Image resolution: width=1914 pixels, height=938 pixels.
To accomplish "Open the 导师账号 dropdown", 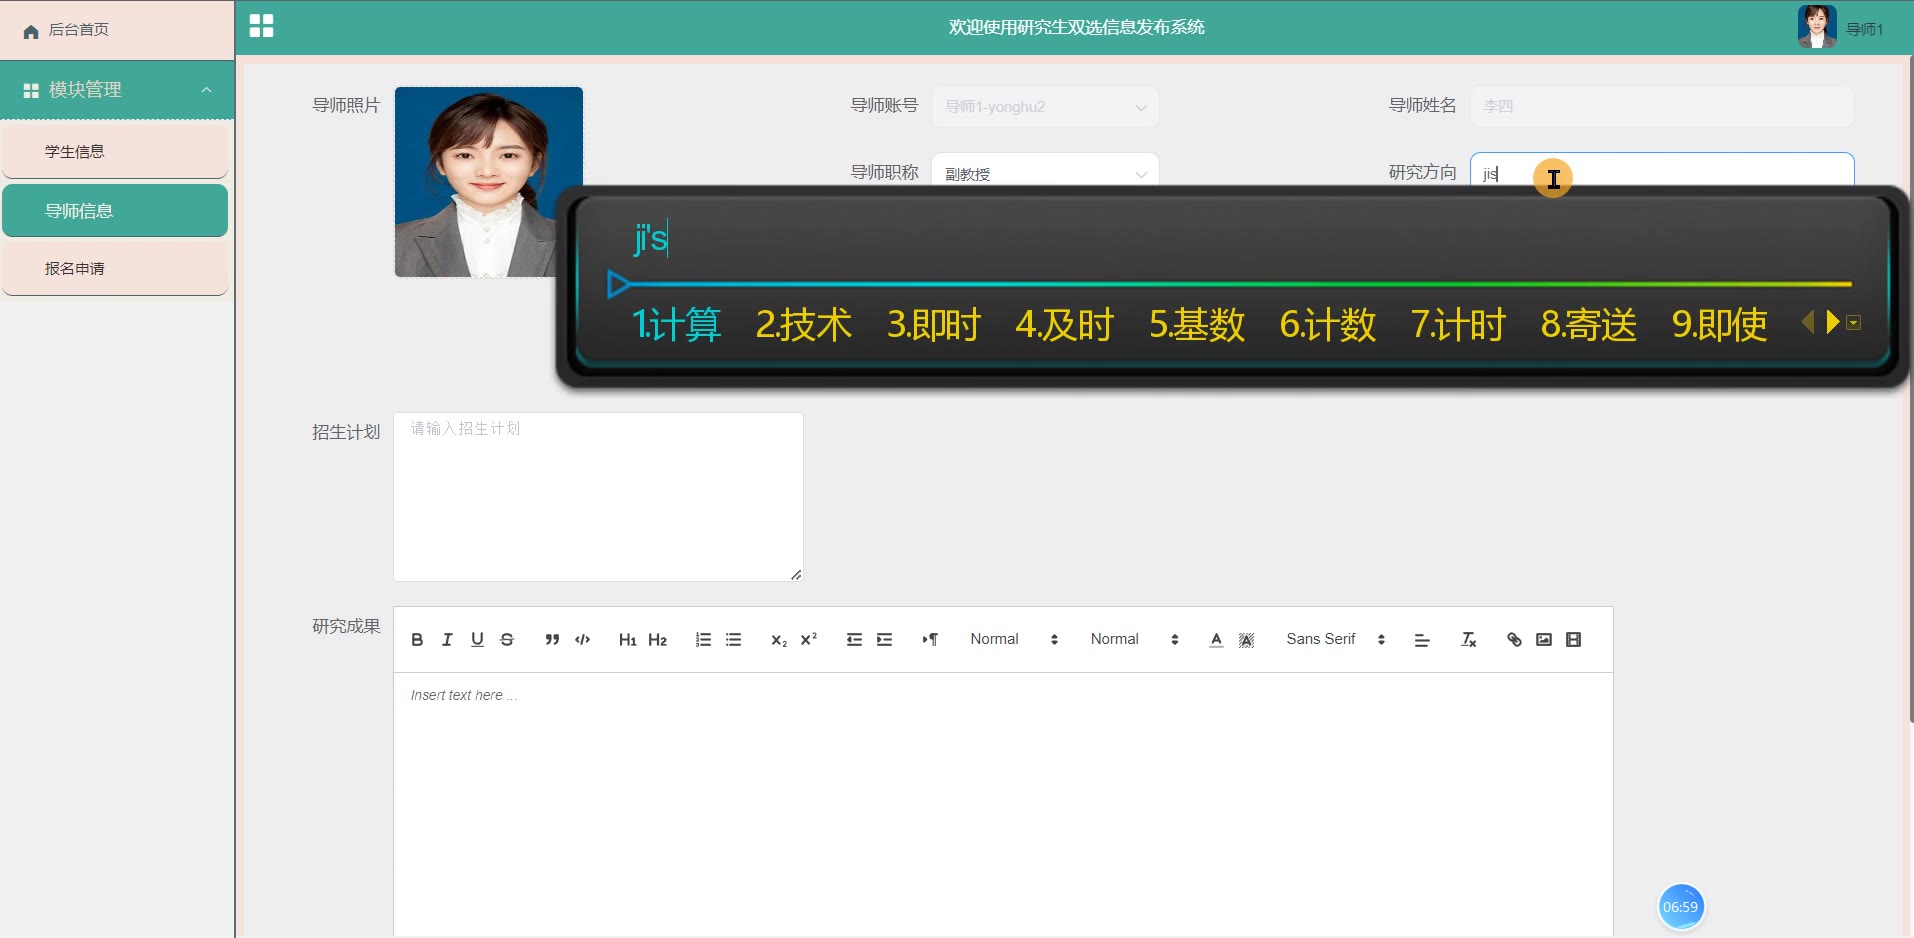I will coord(1045,107).
